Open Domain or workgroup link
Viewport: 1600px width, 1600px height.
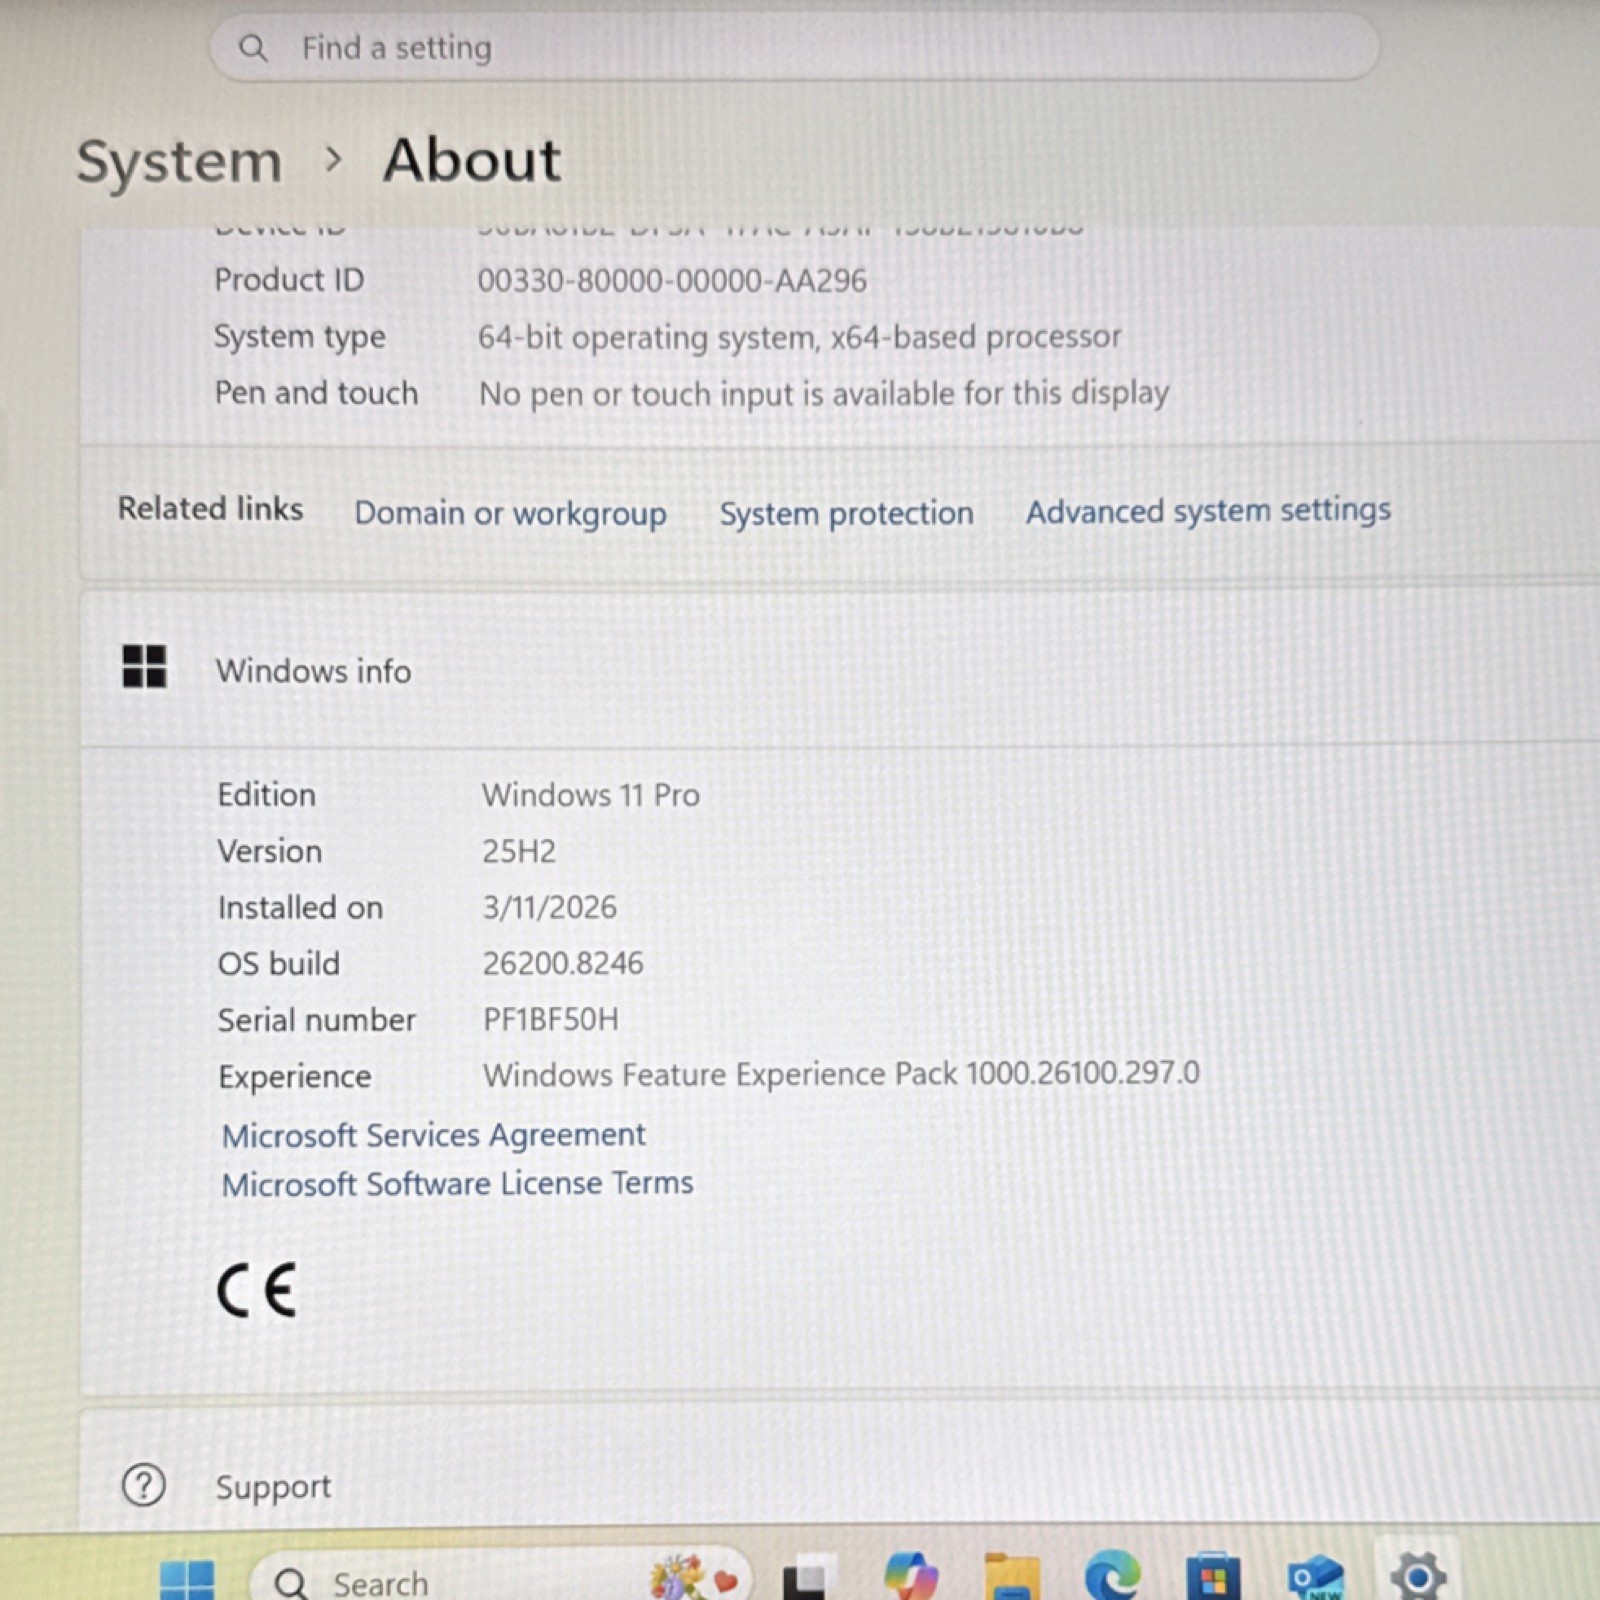coord(510,513)
